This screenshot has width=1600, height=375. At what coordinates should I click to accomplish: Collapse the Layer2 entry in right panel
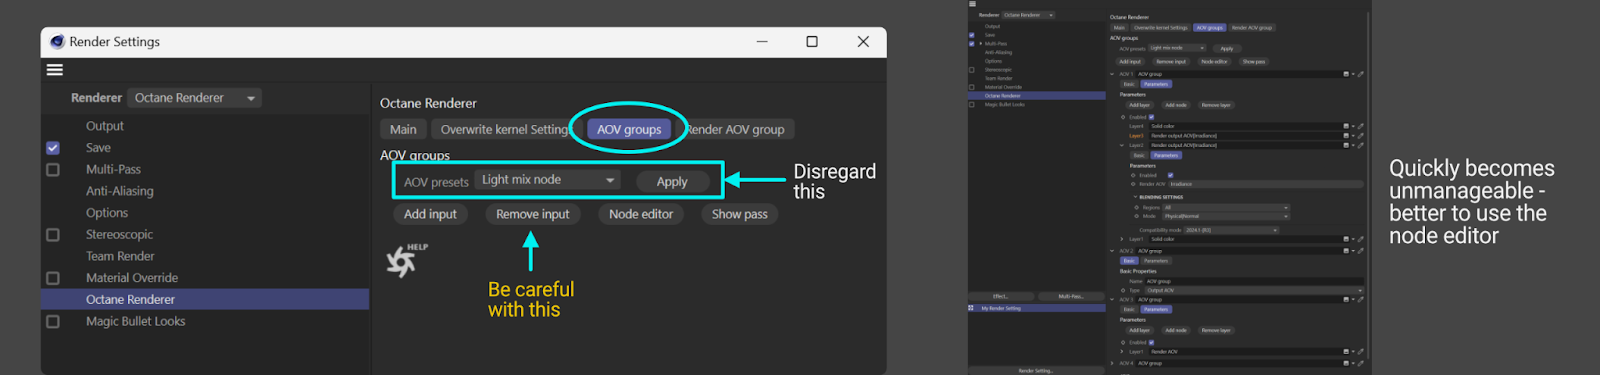coord(1122,146)
